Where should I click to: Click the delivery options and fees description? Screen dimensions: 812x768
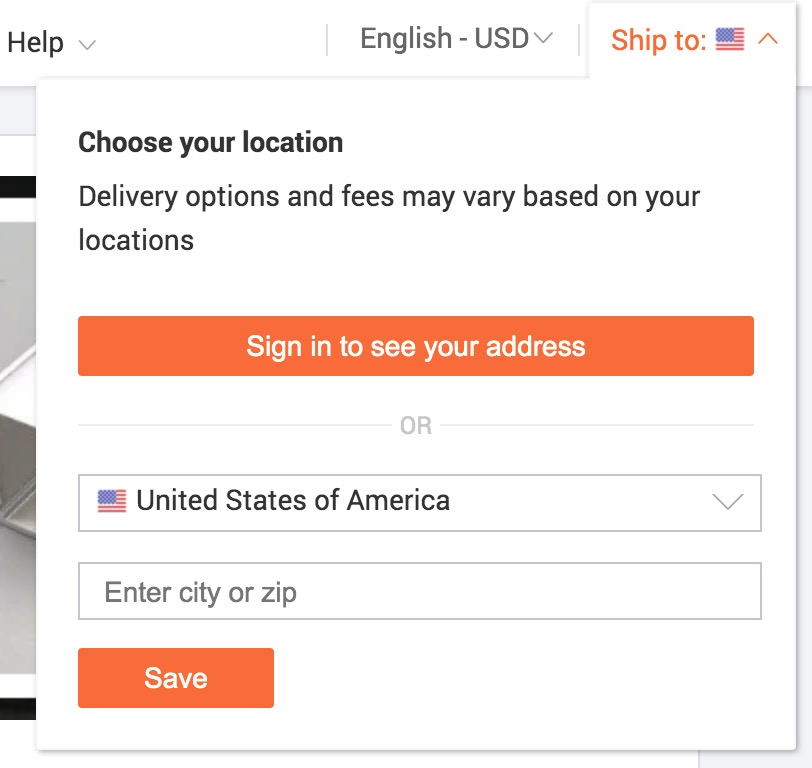(389, 196)
